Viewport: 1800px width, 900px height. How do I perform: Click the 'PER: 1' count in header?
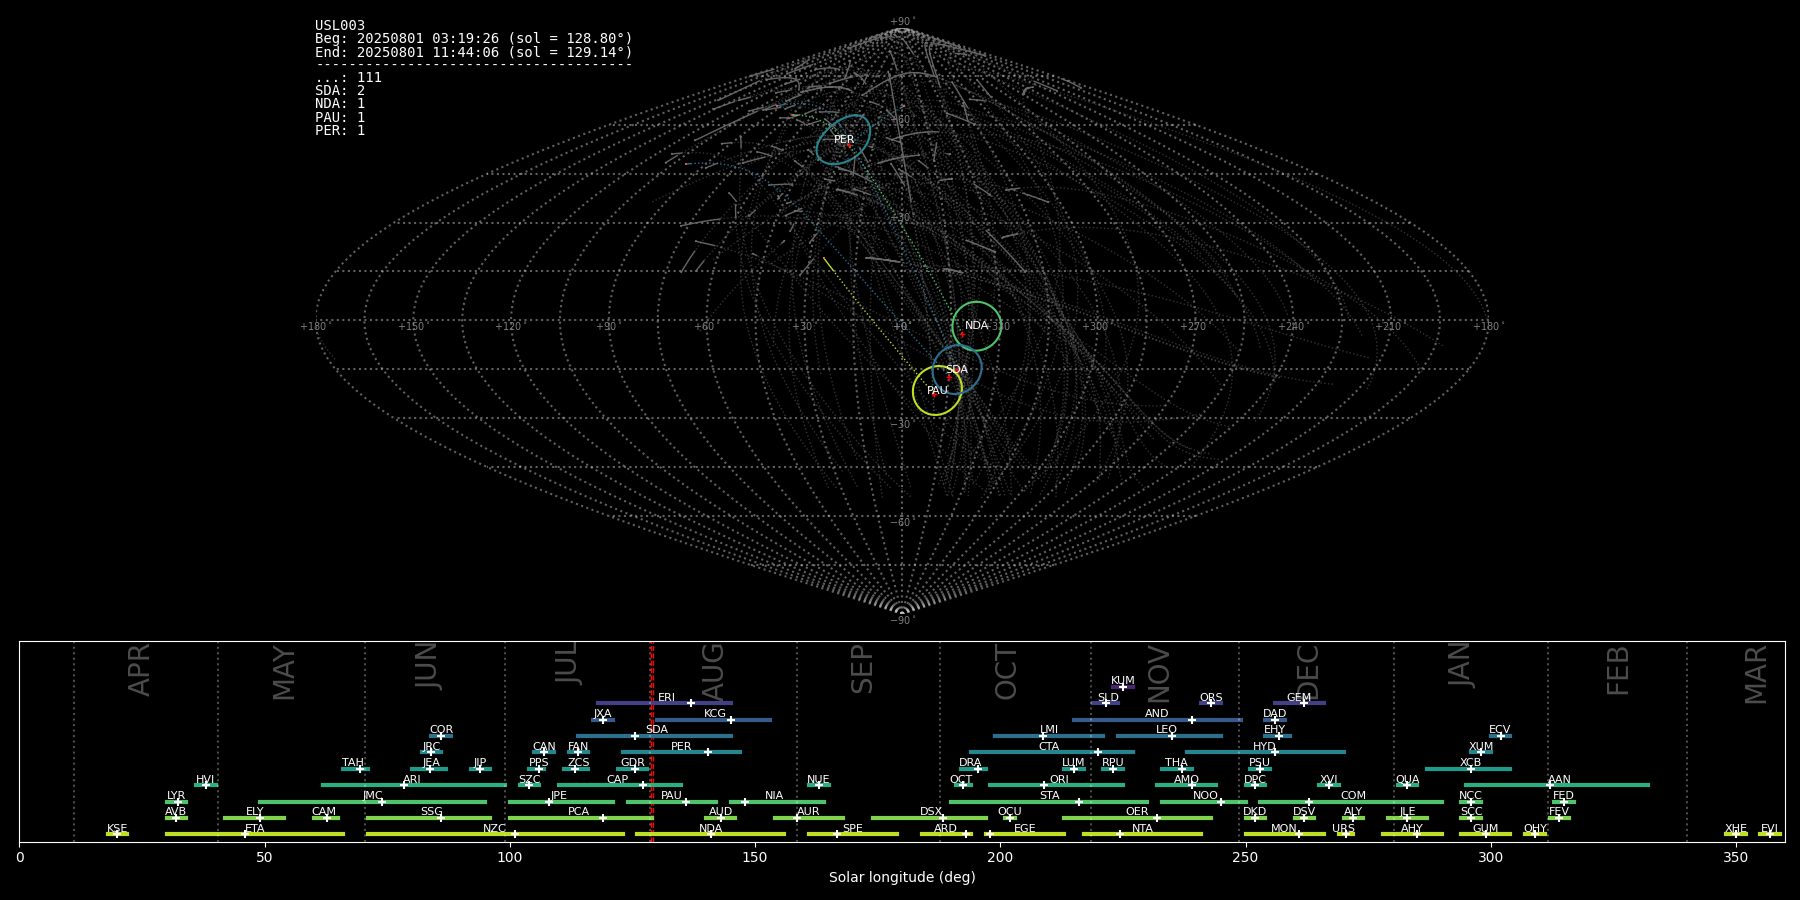(340, 130)
